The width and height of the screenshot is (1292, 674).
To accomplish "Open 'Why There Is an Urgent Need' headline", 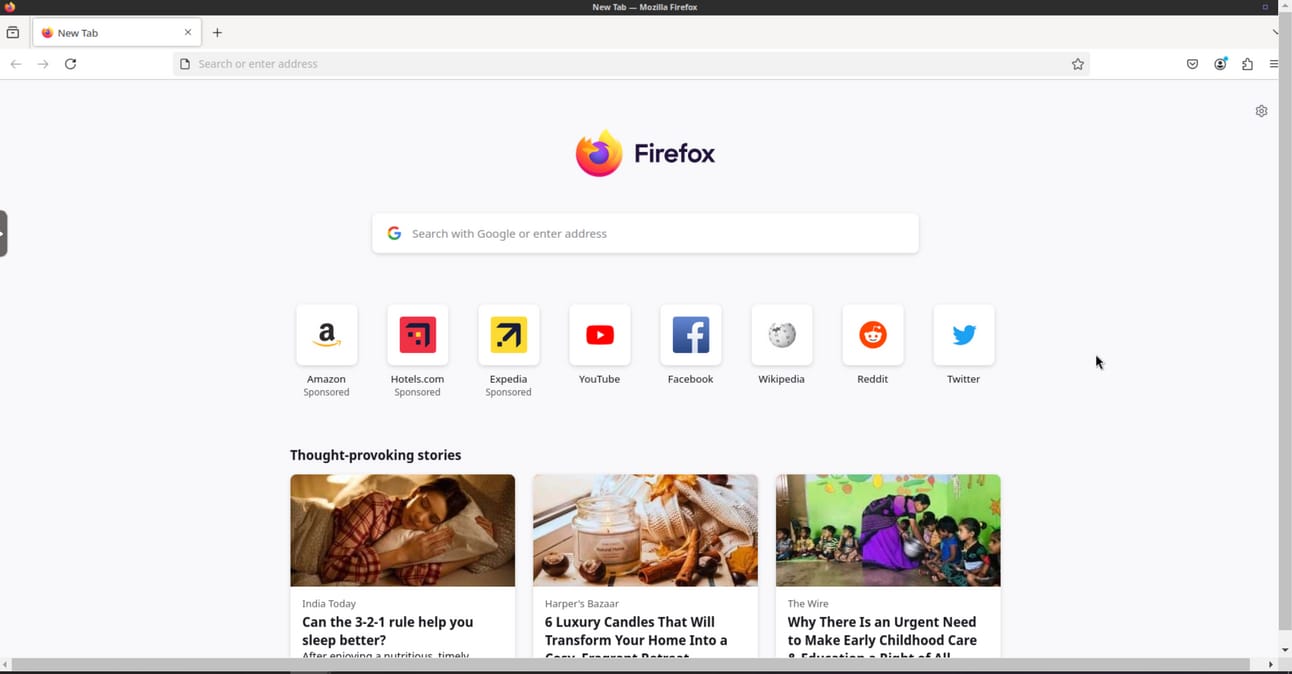I will [882, 636].
